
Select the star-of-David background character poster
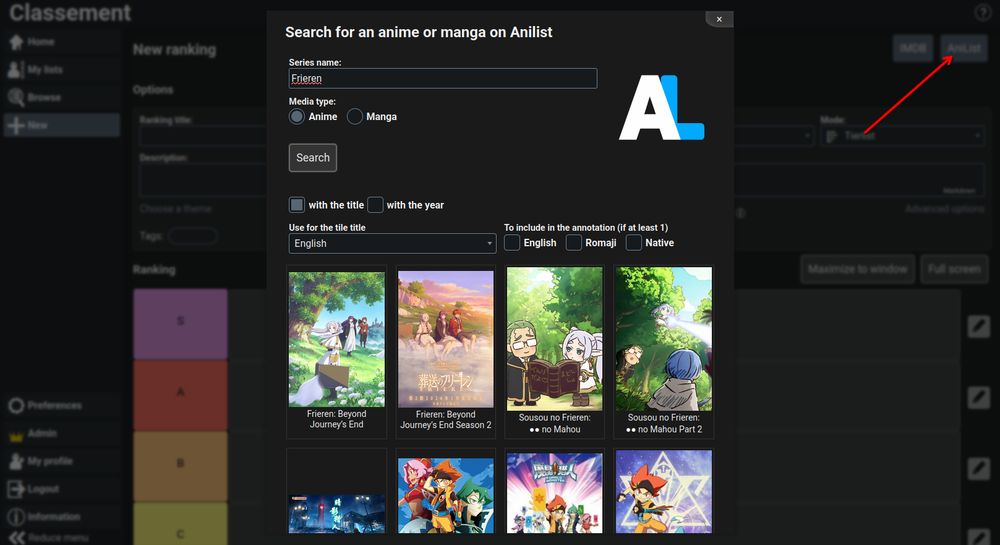pyautogui.click(x=663, y=491)
